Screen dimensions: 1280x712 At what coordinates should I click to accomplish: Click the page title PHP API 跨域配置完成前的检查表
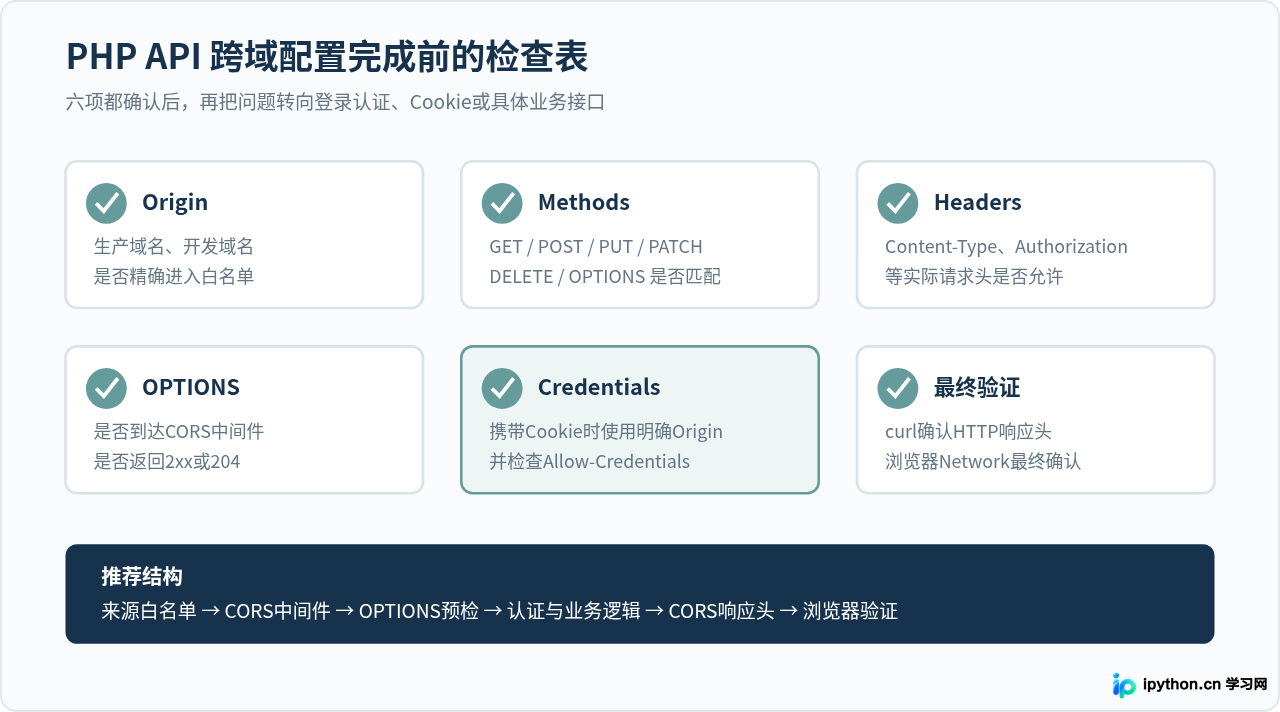327,57
